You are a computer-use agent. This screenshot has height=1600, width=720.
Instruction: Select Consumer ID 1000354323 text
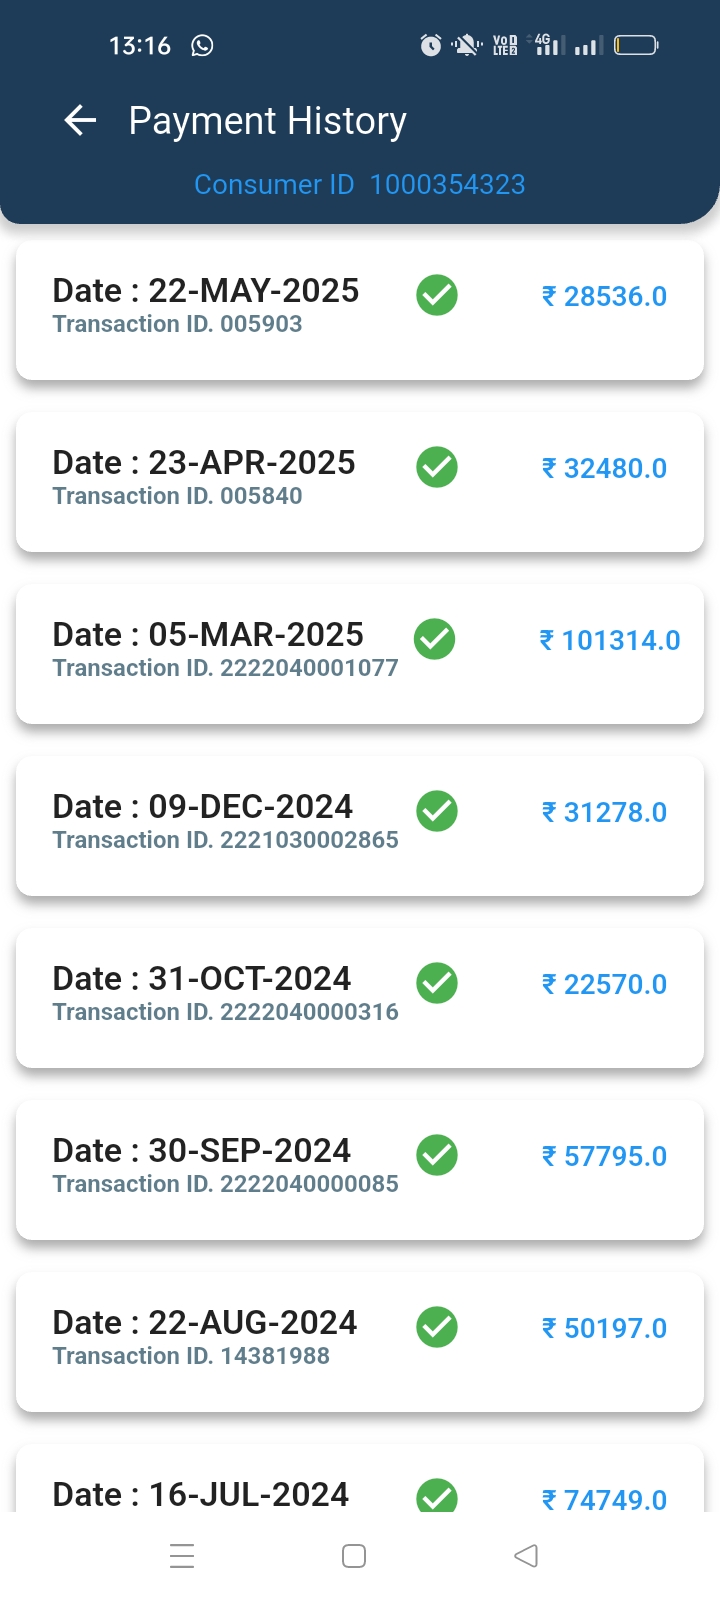[360, 185]
